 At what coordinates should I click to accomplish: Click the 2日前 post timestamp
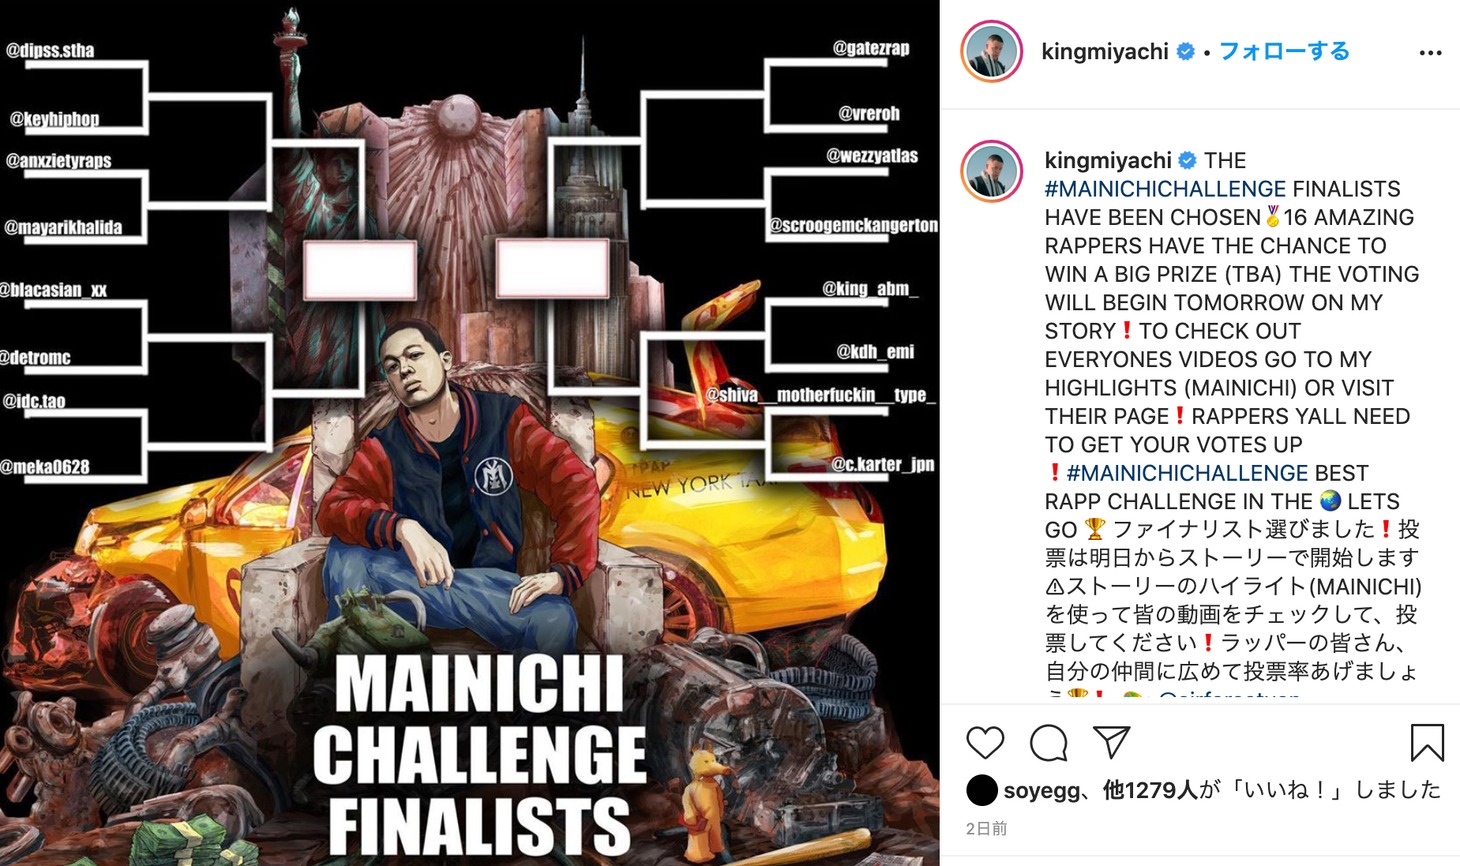(x=986, y=828)
